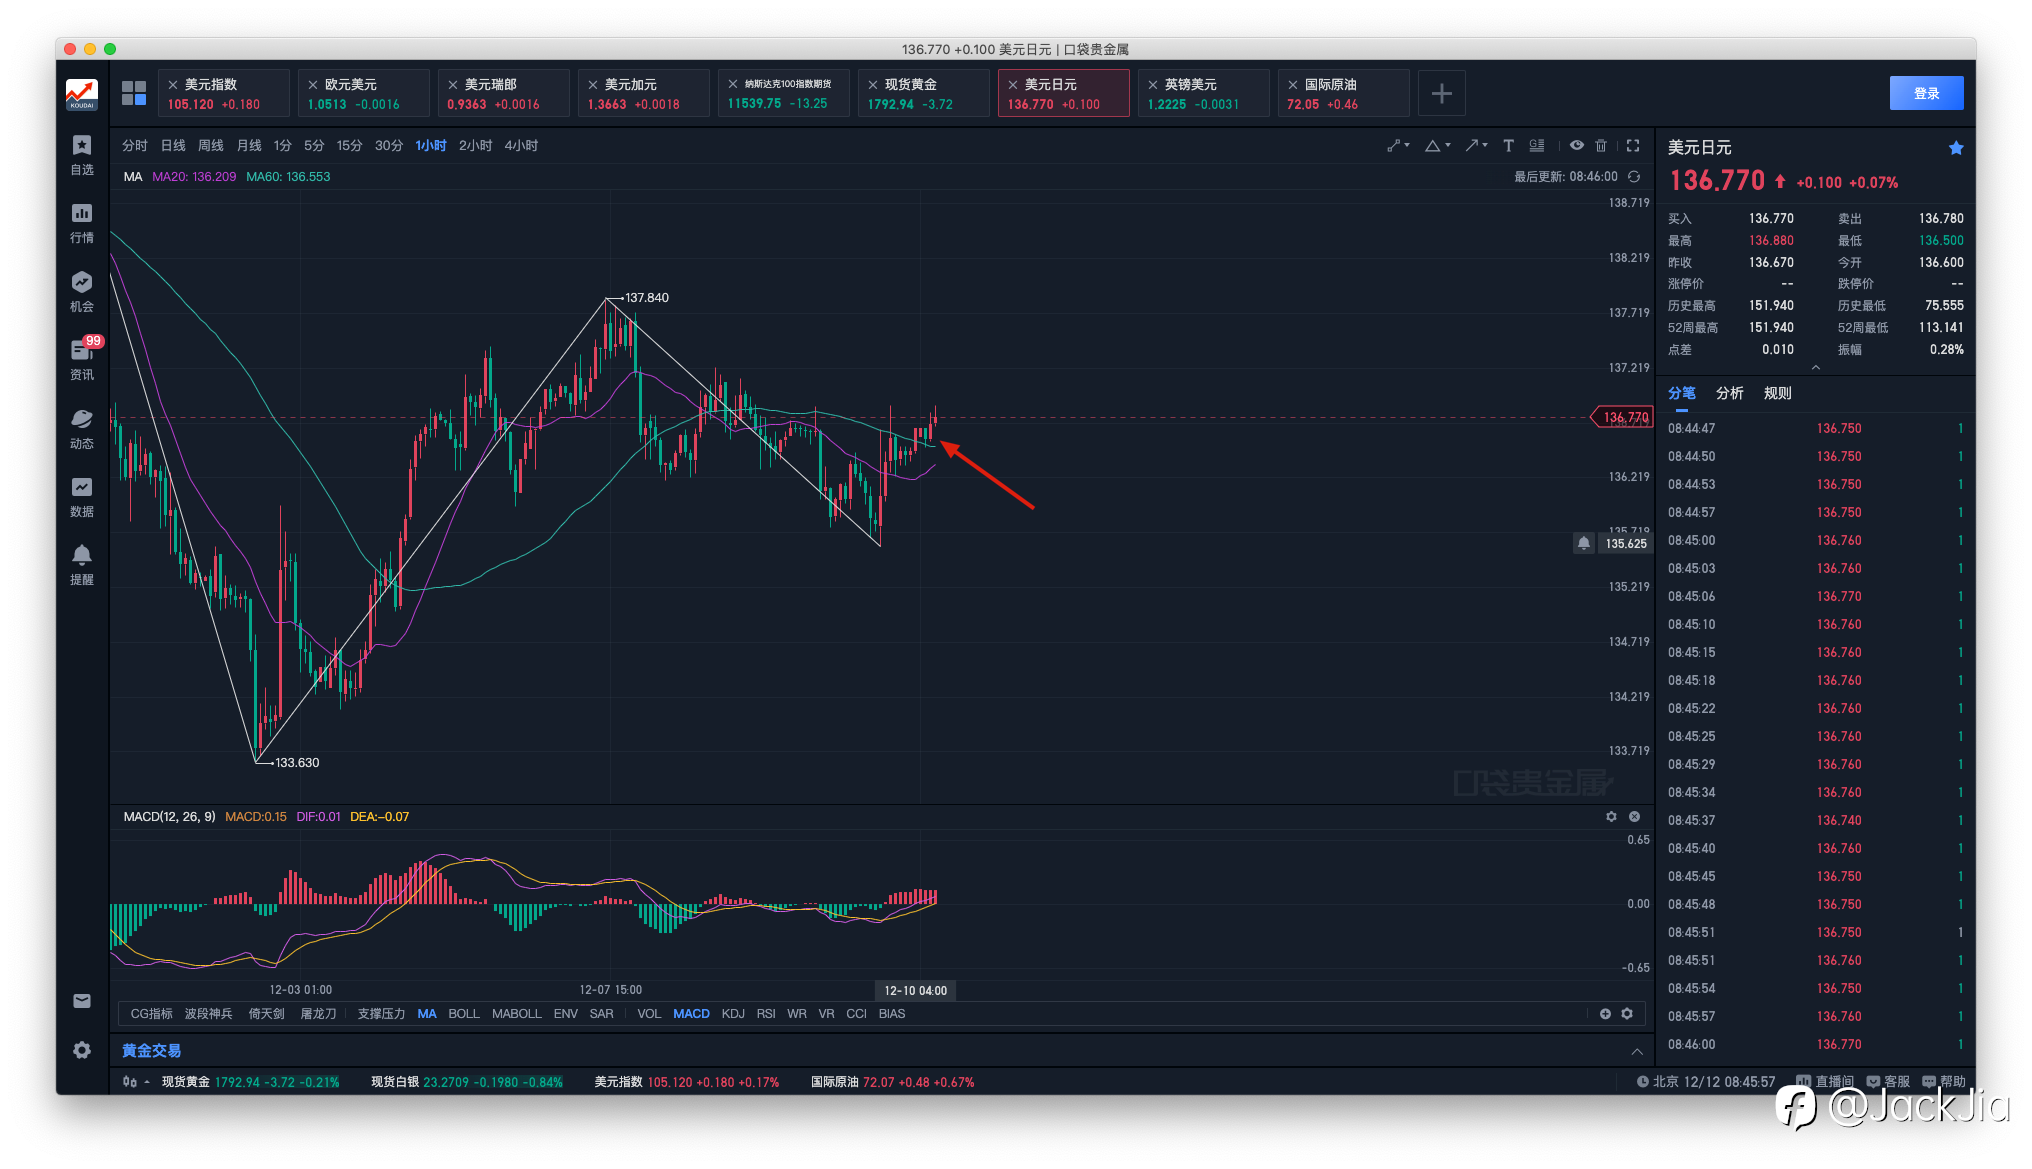Toggle the favorite star for 美元日元
This screenshot has width=2032, height=1169.
[1956, 148]
